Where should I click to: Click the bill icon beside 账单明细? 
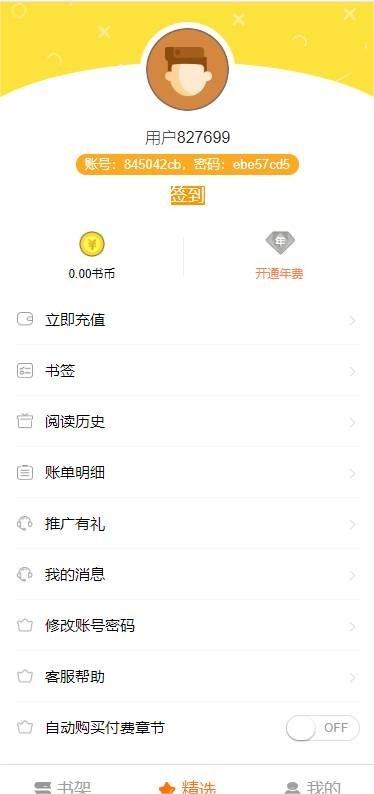25,473
